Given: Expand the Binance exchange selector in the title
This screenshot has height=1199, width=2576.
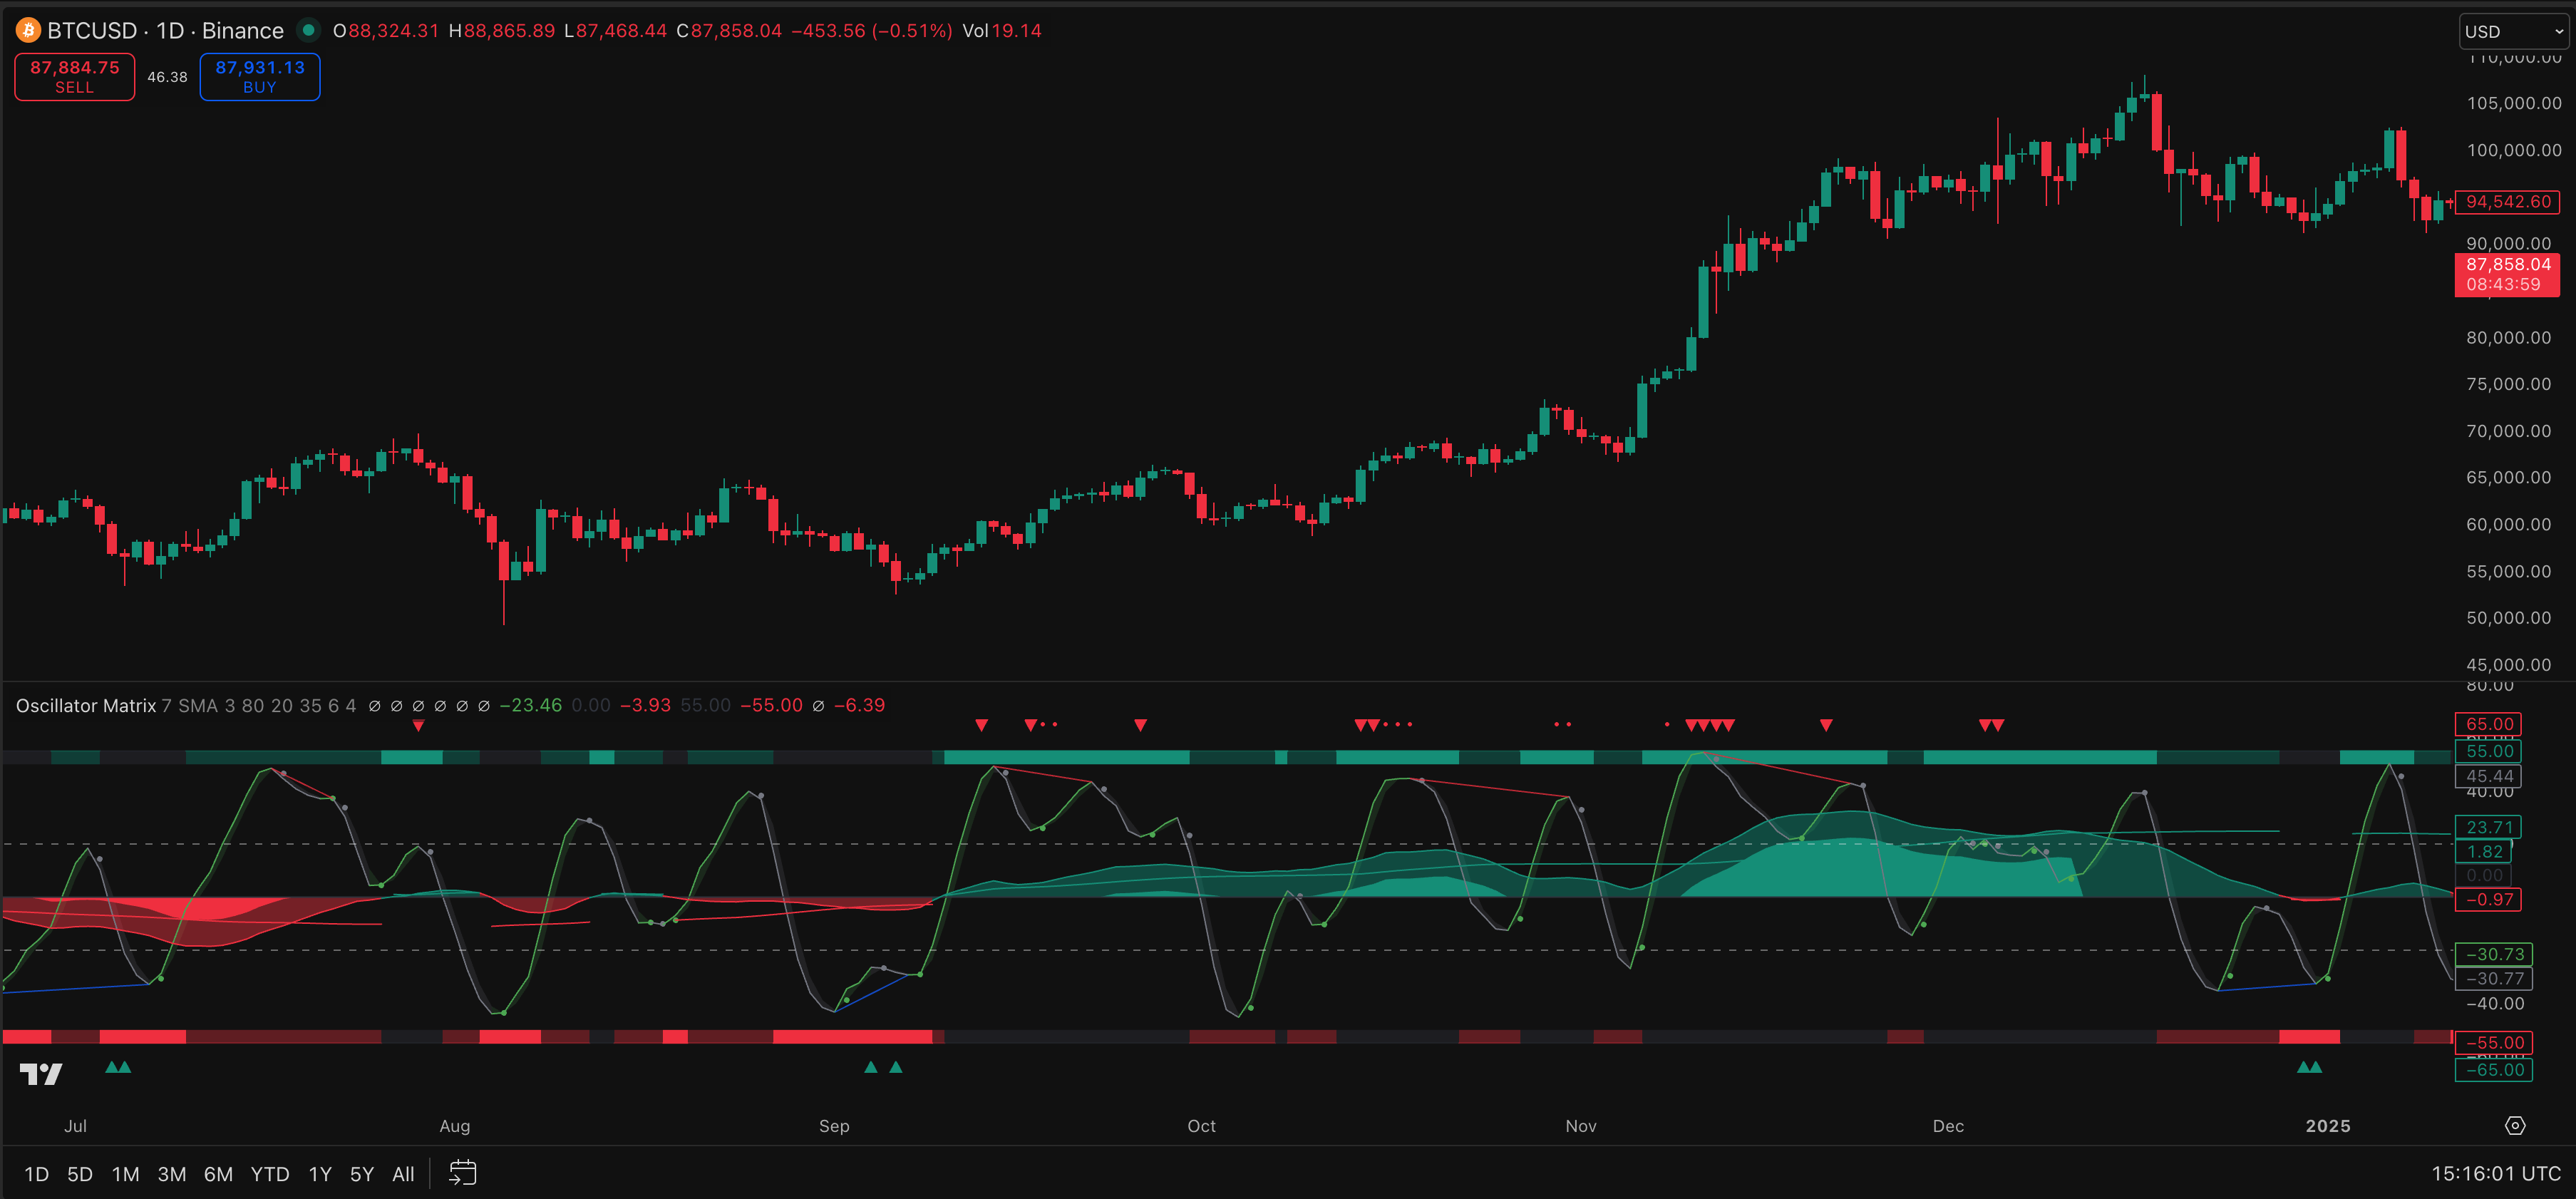Looking at the screenshot, I should 241,30.
